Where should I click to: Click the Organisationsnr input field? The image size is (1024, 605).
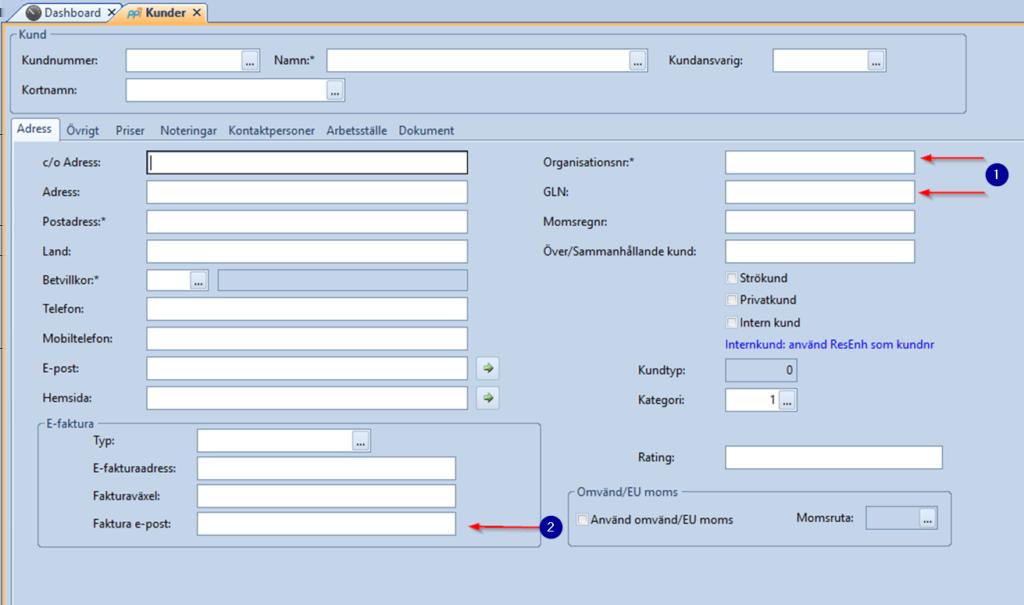(820, 163)
